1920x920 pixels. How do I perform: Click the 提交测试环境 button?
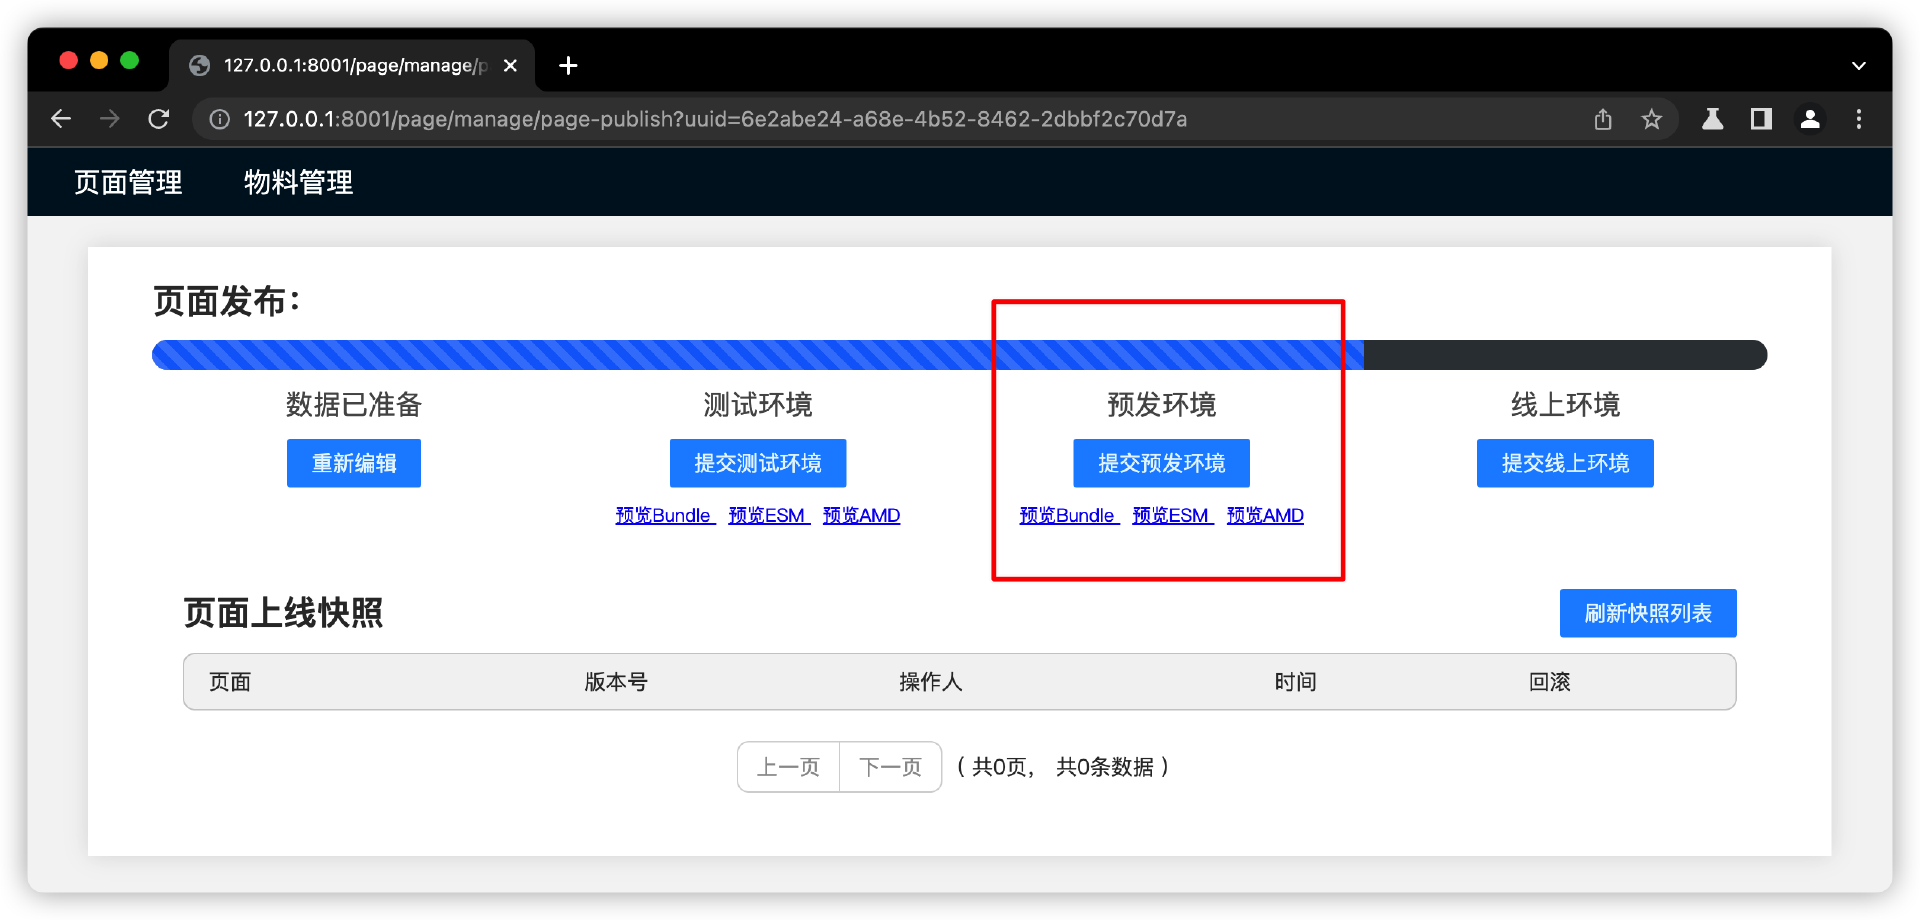(x=758, y=463)
